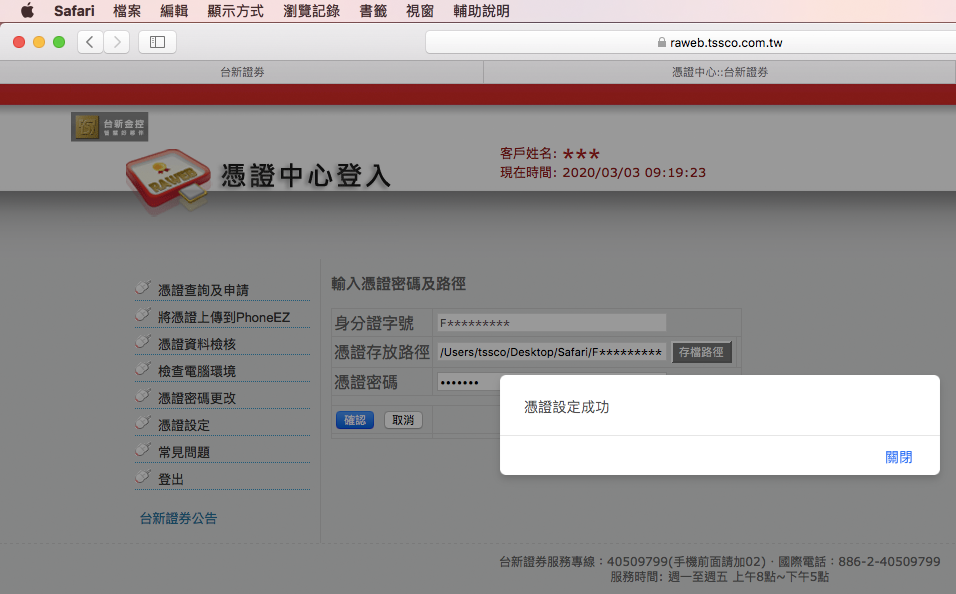Viewport: 956px width, 594px height.
Task: Open the Safari menu
Action: point(74,11)
